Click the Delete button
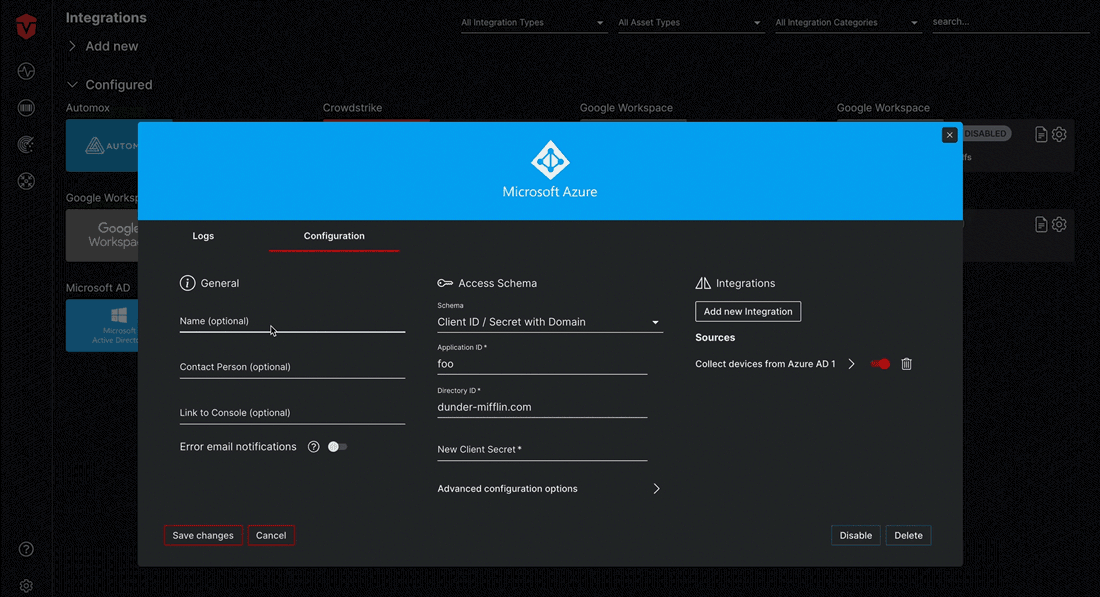This screenshot has height=597, width=1100. (908, 535)
